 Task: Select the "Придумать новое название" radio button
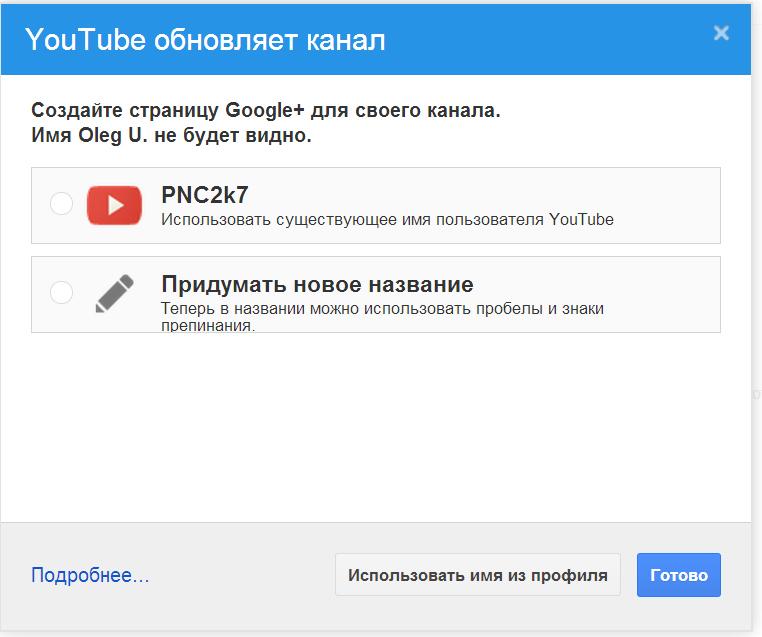click(62, 293)
